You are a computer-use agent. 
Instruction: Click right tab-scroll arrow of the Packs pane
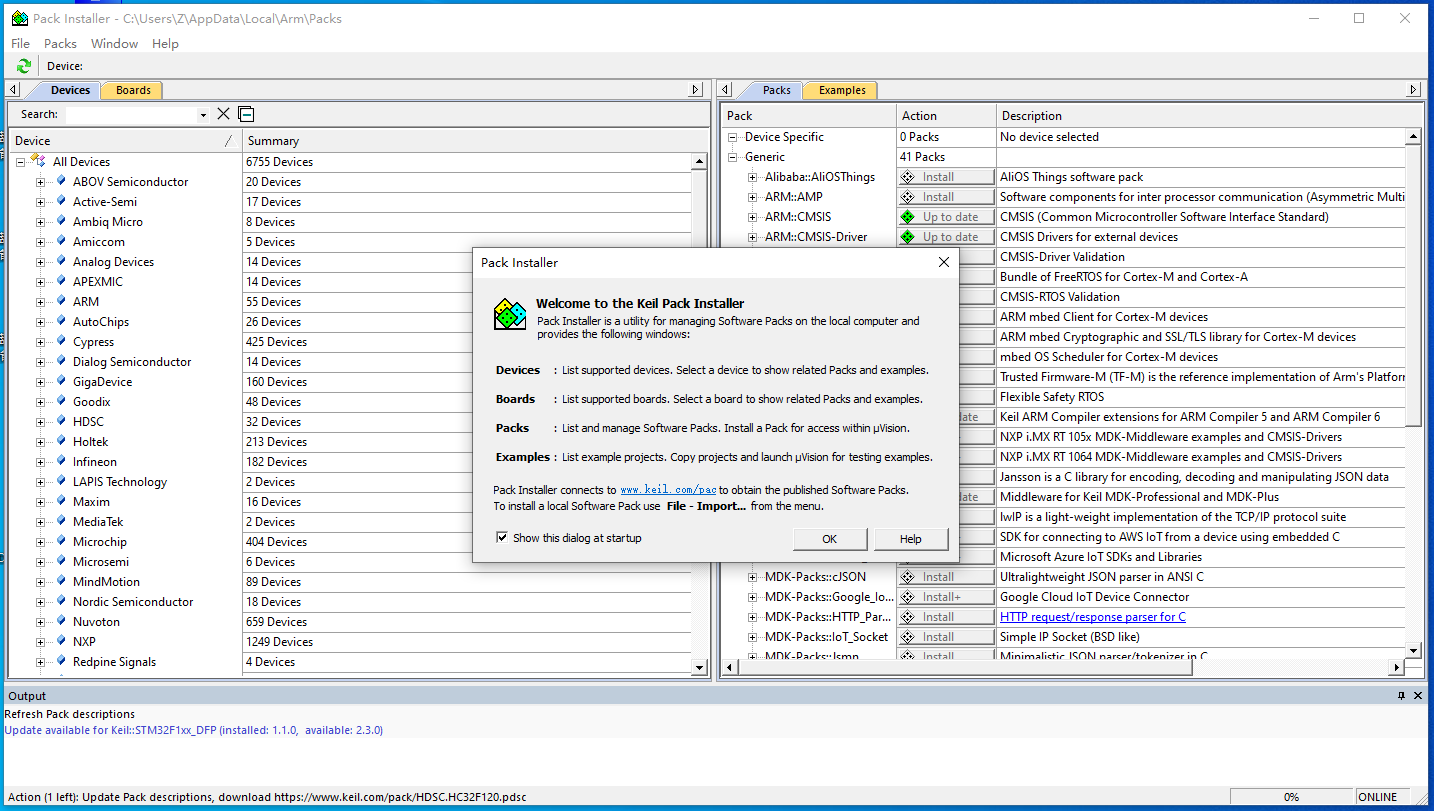[x=1414, y=90]
